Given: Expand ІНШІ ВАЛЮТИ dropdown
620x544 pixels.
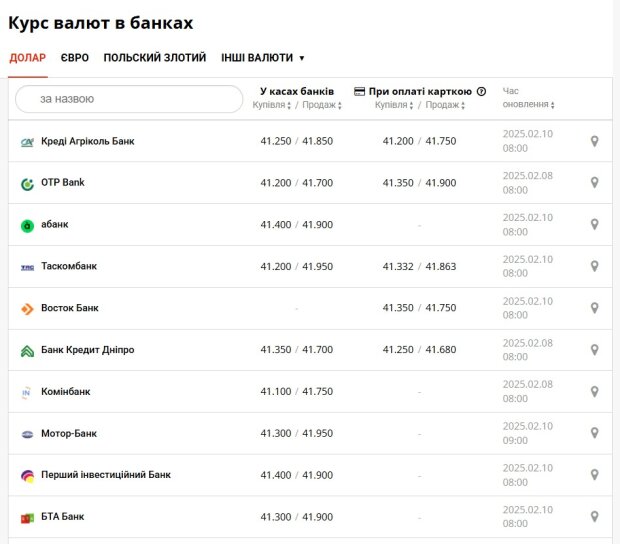Looking at the screenshot, I should coord(263,58).
